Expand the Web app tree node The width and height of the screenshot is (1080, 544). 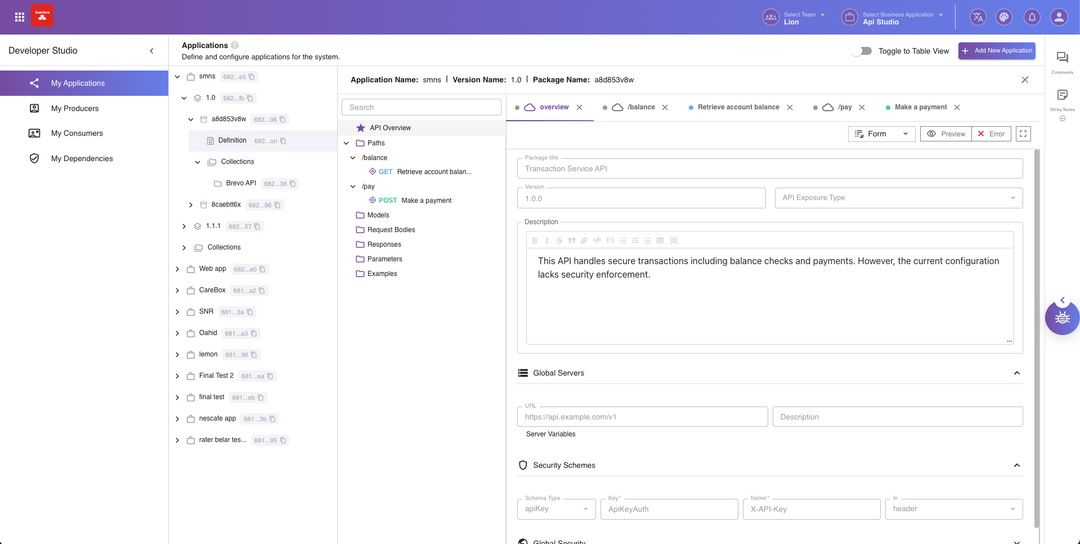pos(177,269)
